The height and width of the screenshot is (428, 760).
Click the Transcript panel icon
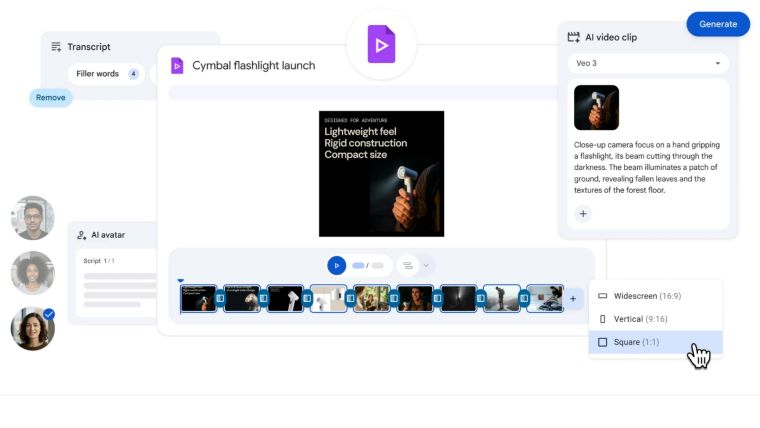[x=55, y=46]
